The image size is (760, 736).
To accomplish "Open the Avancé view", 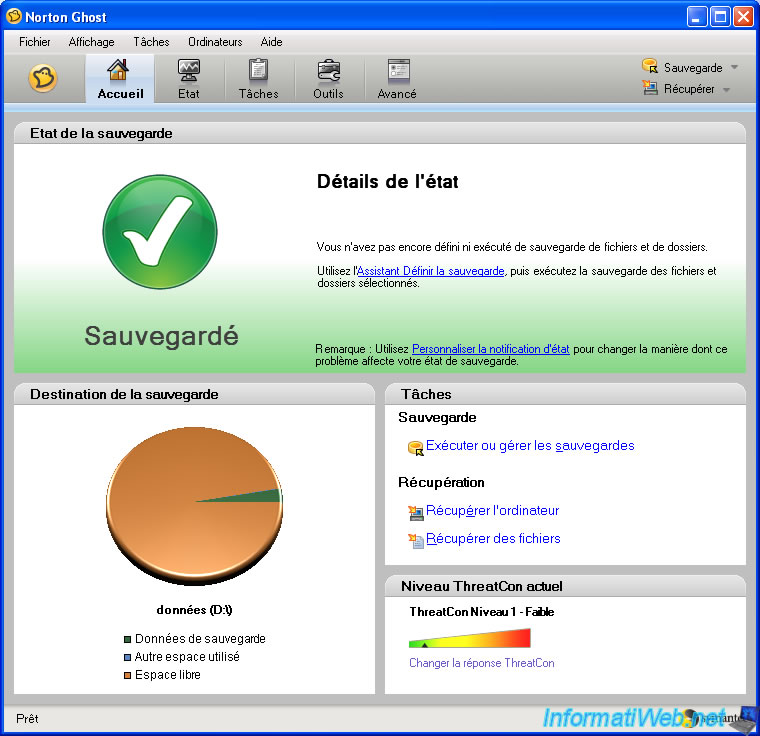I will (397, 79).
